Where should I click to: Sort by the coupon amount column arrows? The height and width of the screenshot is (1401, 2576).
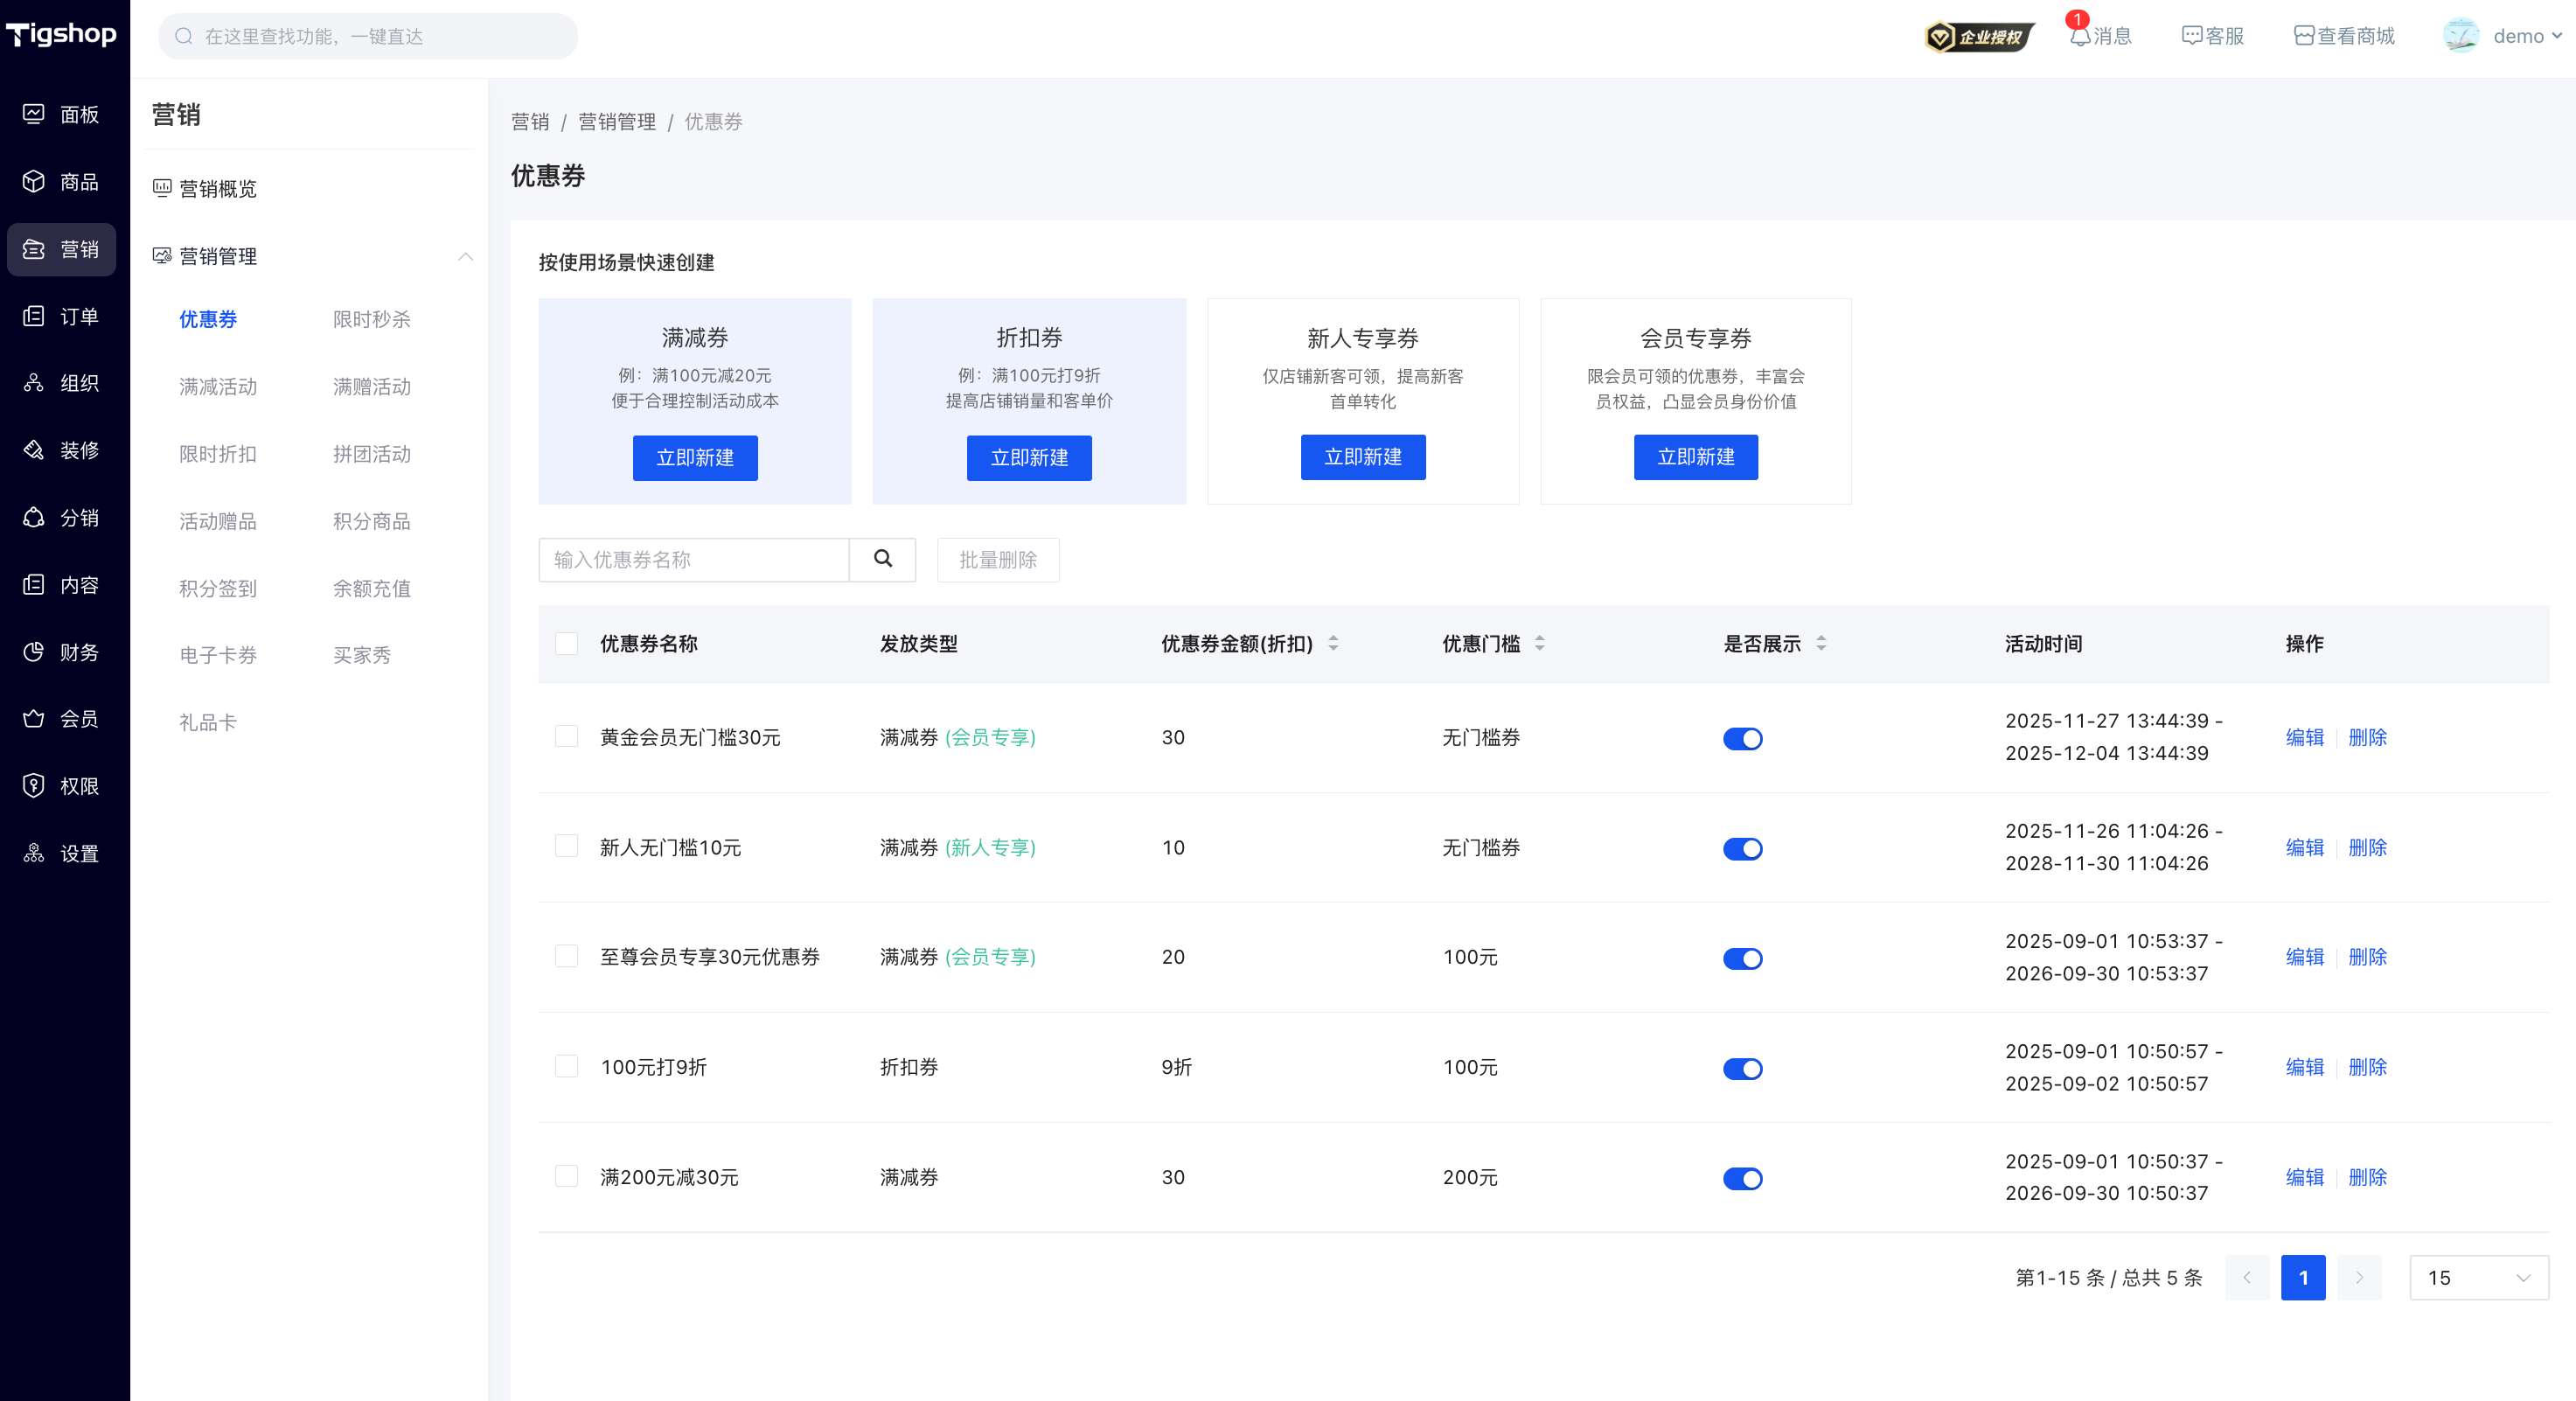[x=1333, y=643]
